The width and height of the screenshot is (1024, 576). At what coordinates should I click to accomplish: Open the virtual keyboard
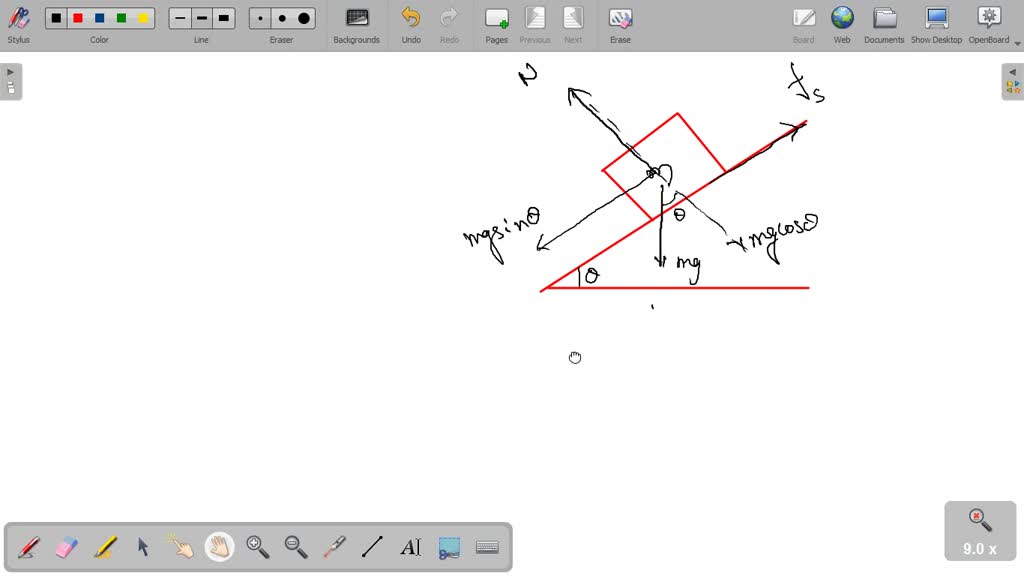[487, 547]
